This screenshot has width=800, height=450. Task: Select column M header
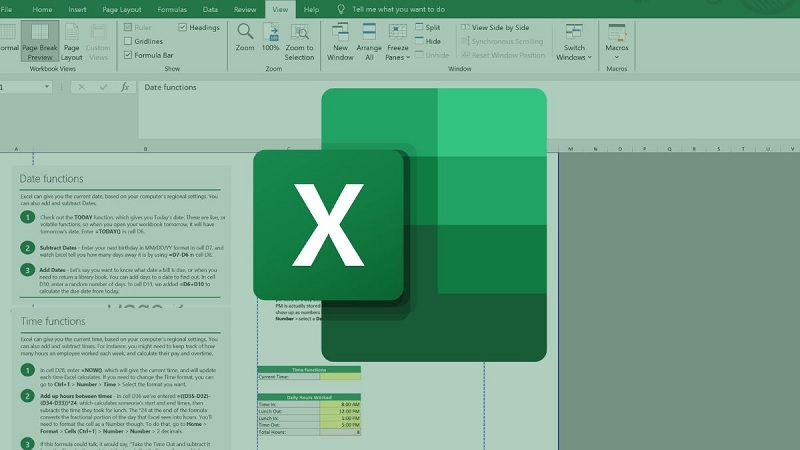[570, 148]
